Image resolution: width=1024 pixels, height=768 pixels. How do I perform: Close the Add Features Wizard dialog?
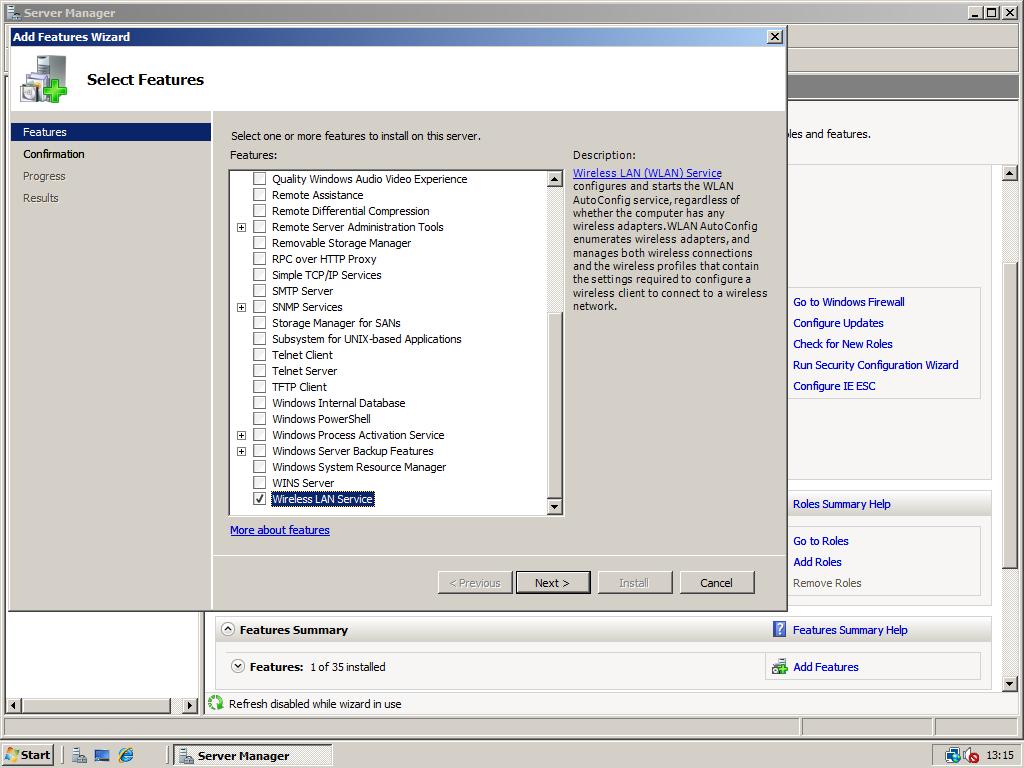point(775,37)
